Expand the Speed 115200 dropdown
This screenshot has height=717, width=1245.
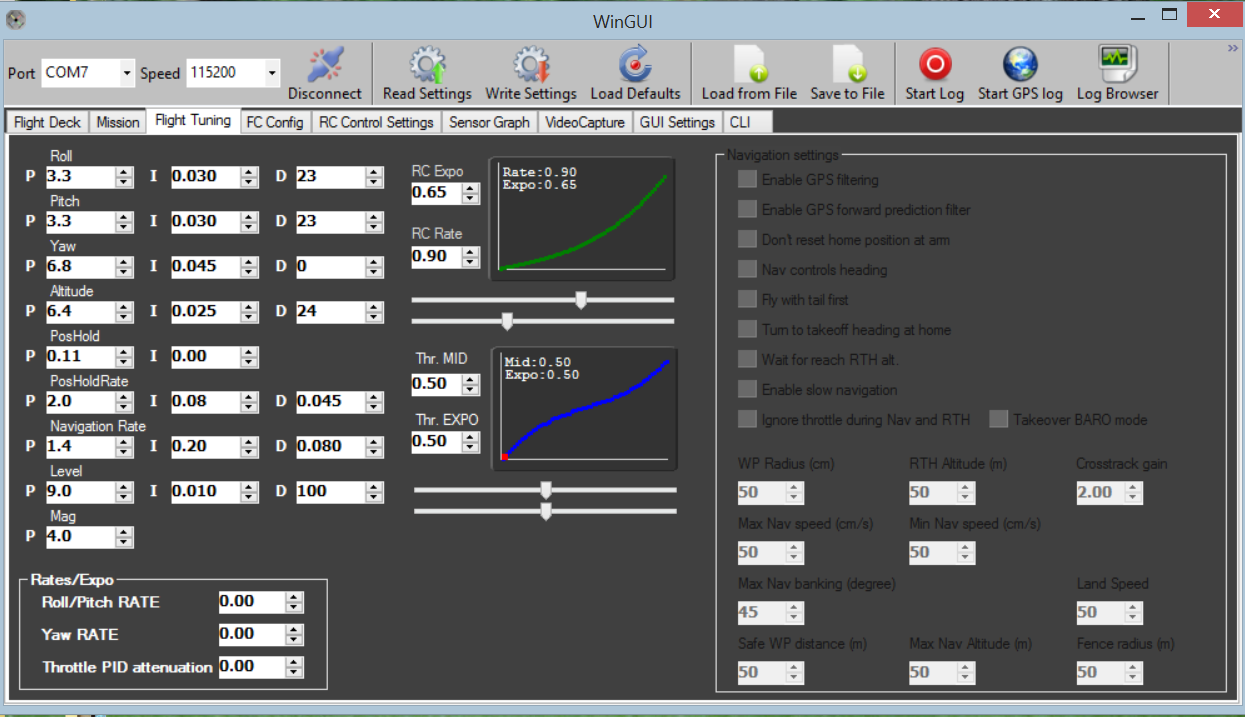coord(272,73)
